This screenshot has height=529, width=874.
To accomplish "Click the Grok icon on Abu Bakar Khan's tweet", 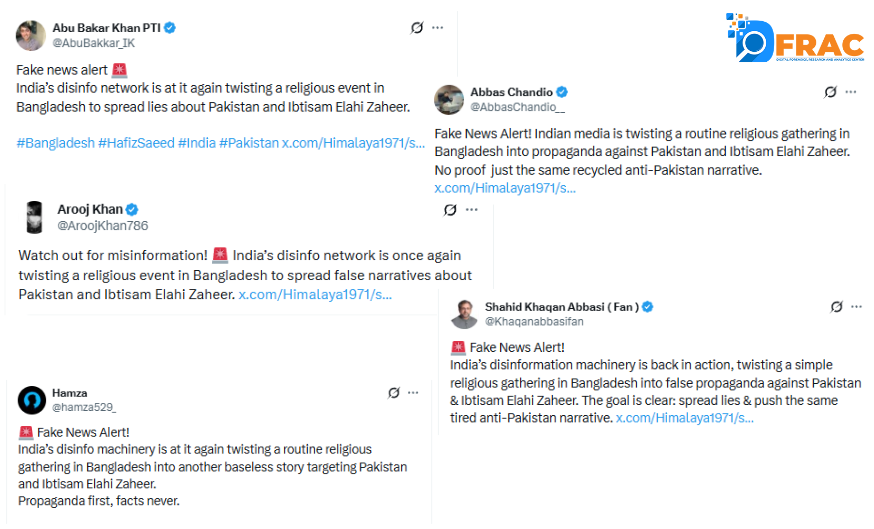I will pos(417,28).
